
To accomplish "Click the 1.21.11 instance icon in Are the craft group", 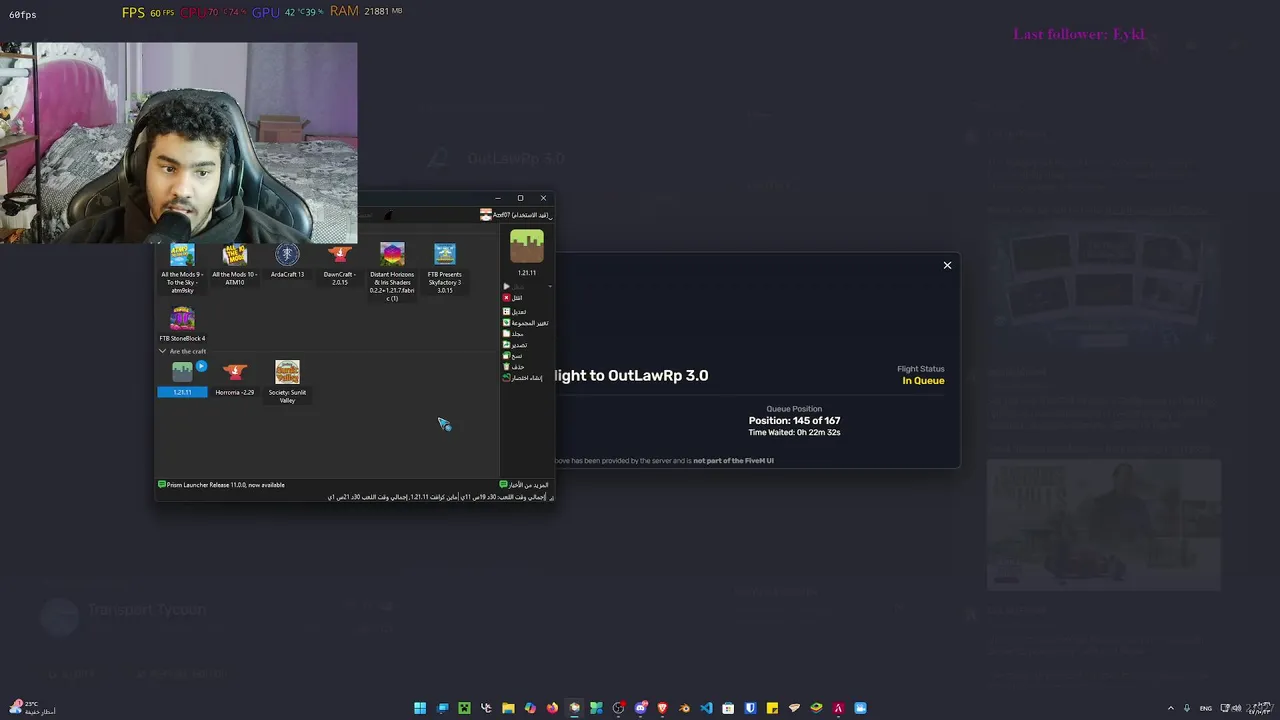I will 182,372.
